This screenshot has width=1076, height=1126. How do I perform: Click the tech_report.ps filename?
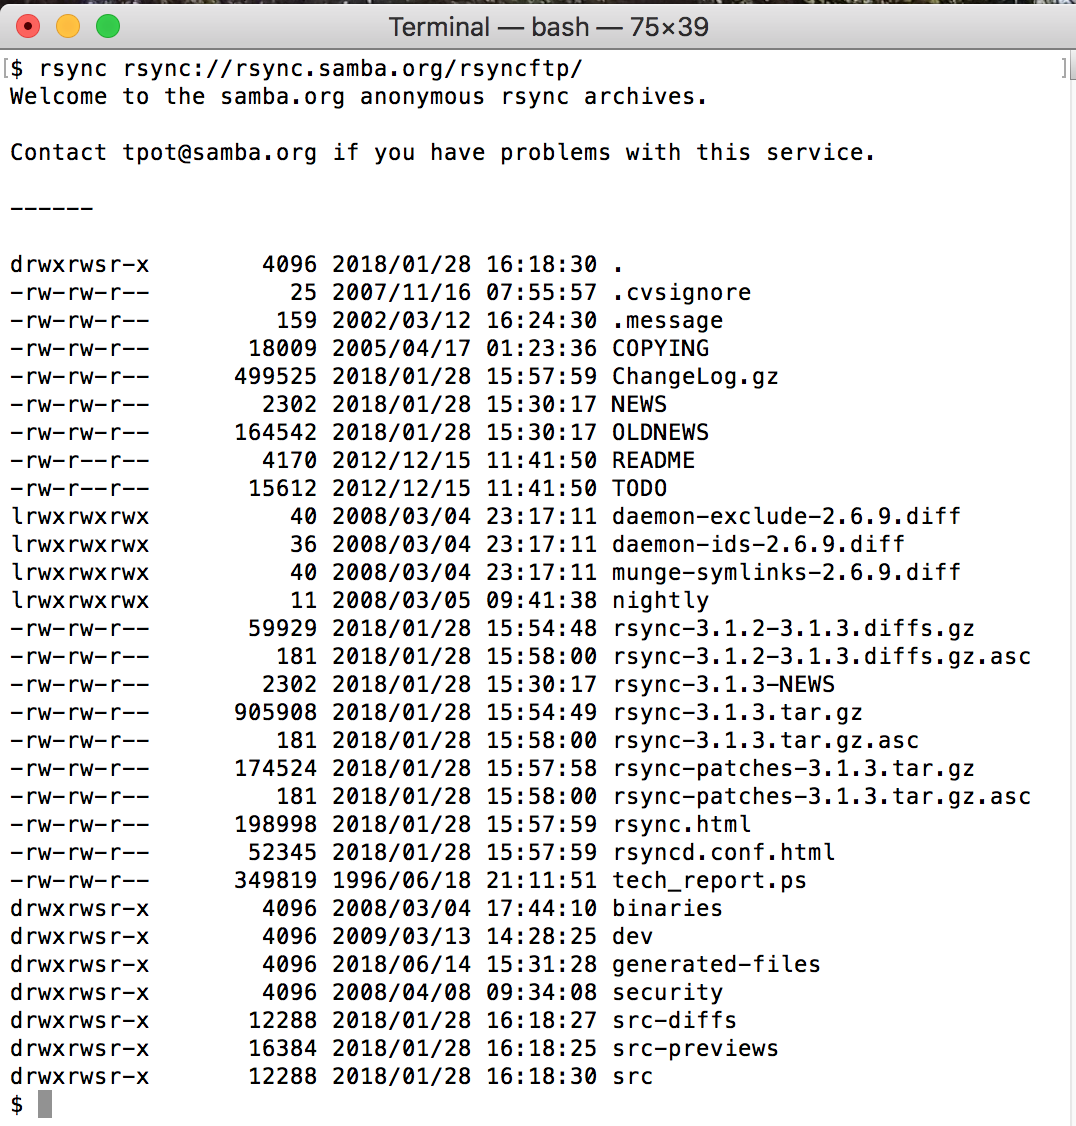tap(709, 881)
